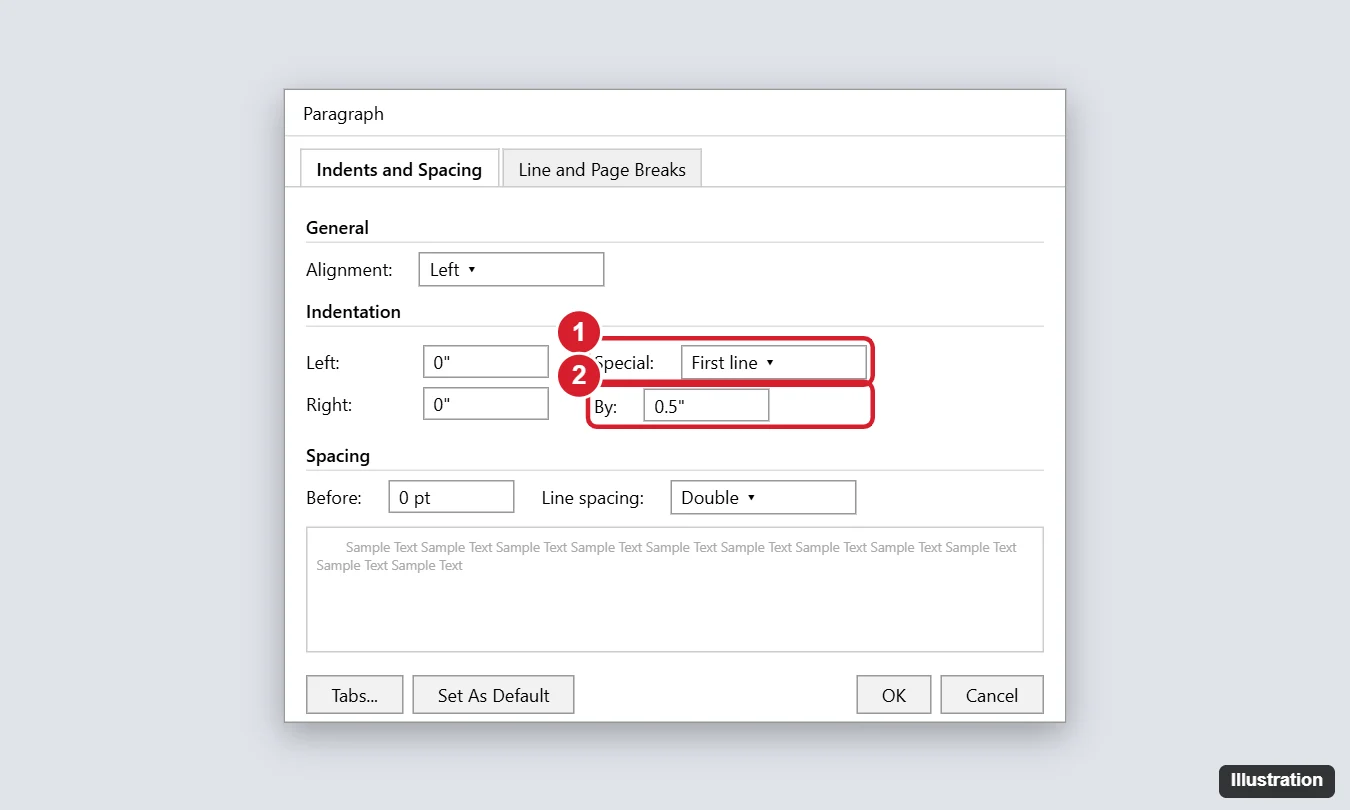Click the Before spacing field showing 0 pt

click(451, 497)
